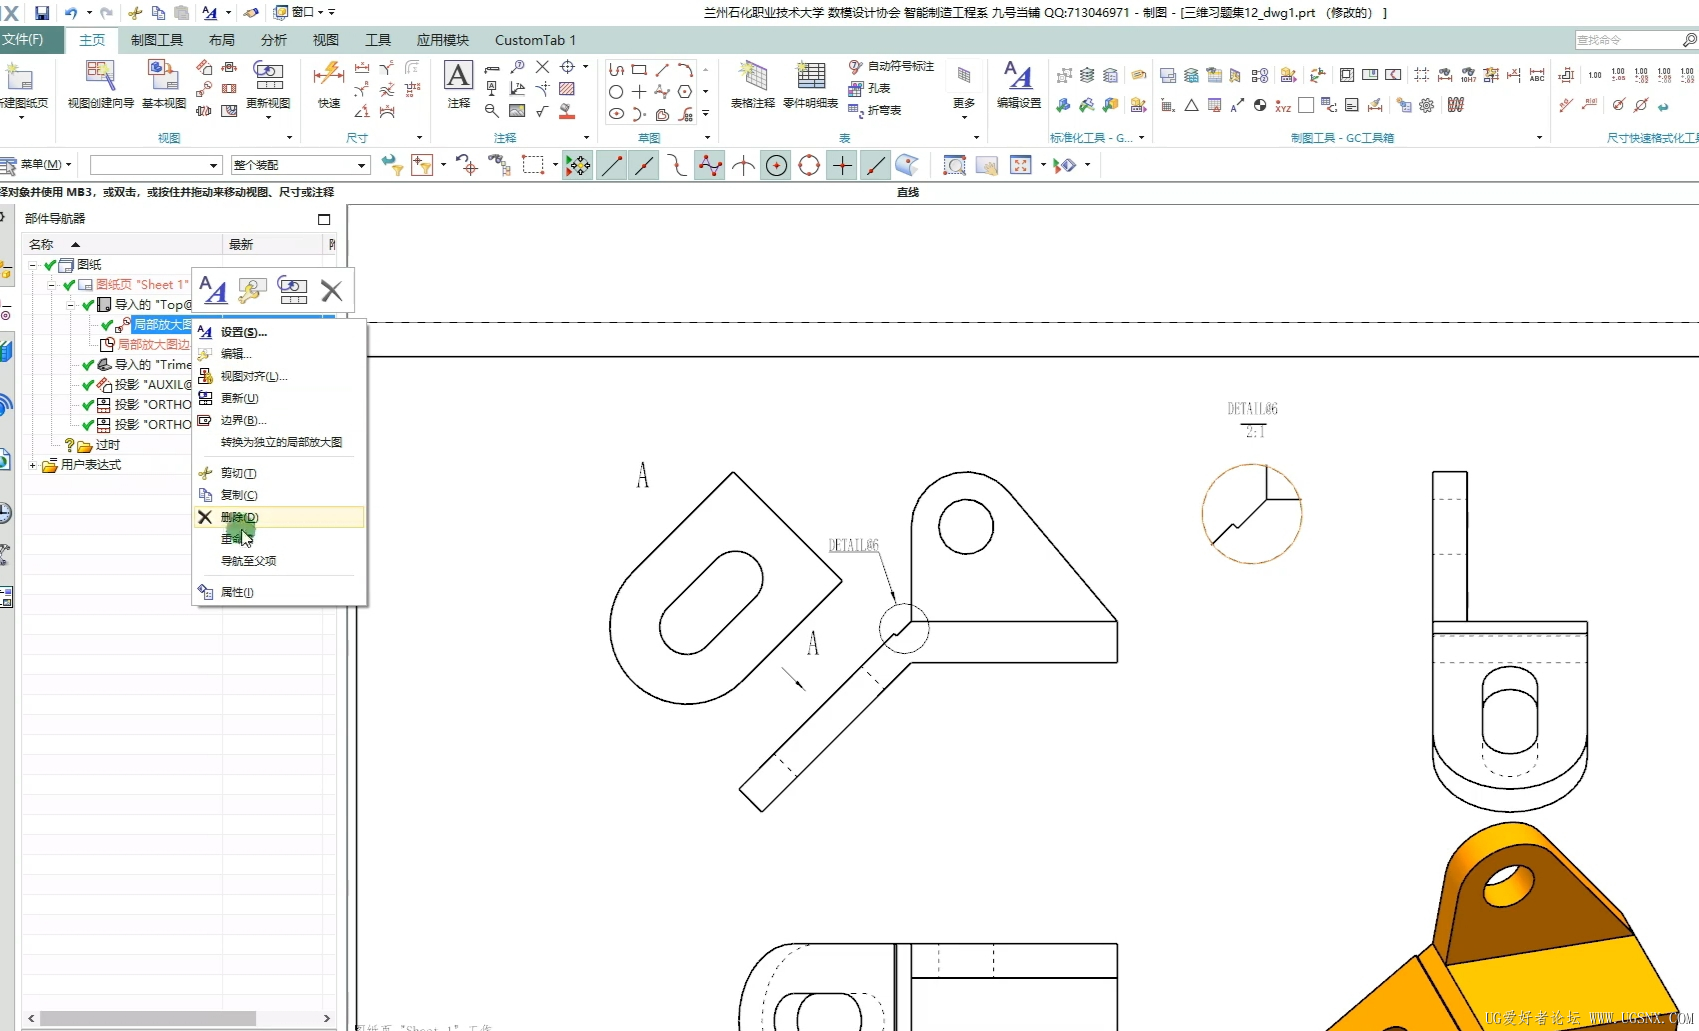Switch to the Drafting Tools (制图工具) tab
Screen dimensions: 1699x1031
click(157, 40)
